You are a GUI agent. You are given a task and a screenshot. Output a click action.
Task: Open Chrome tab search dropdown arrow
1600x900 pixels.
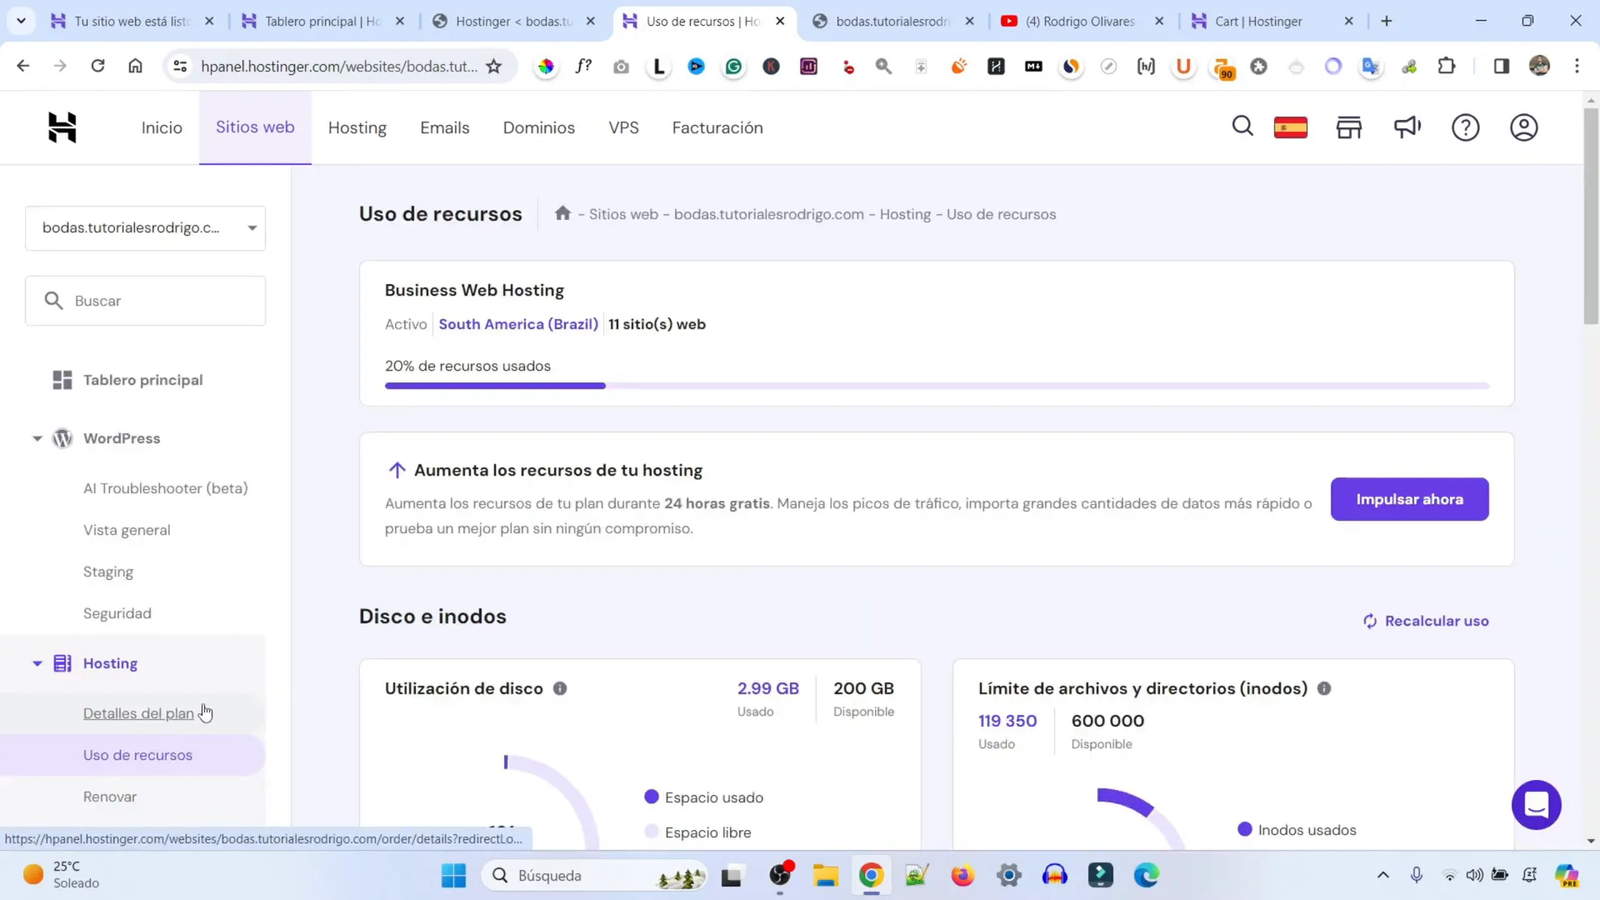(x=21, y=20)
